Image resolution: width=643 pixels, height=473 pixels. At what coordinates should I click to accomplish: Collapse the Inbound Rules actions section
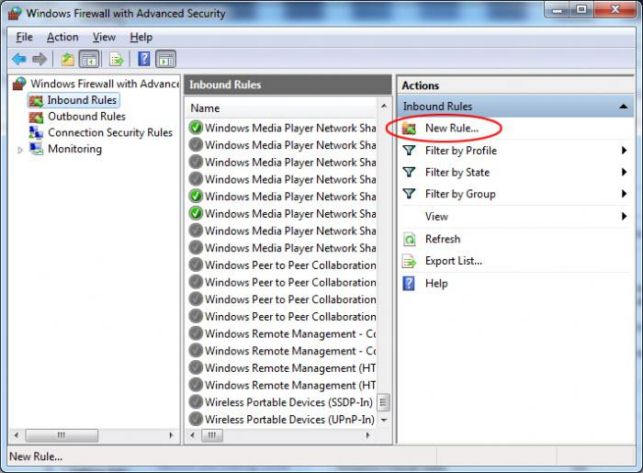click(x=623, y=107)
